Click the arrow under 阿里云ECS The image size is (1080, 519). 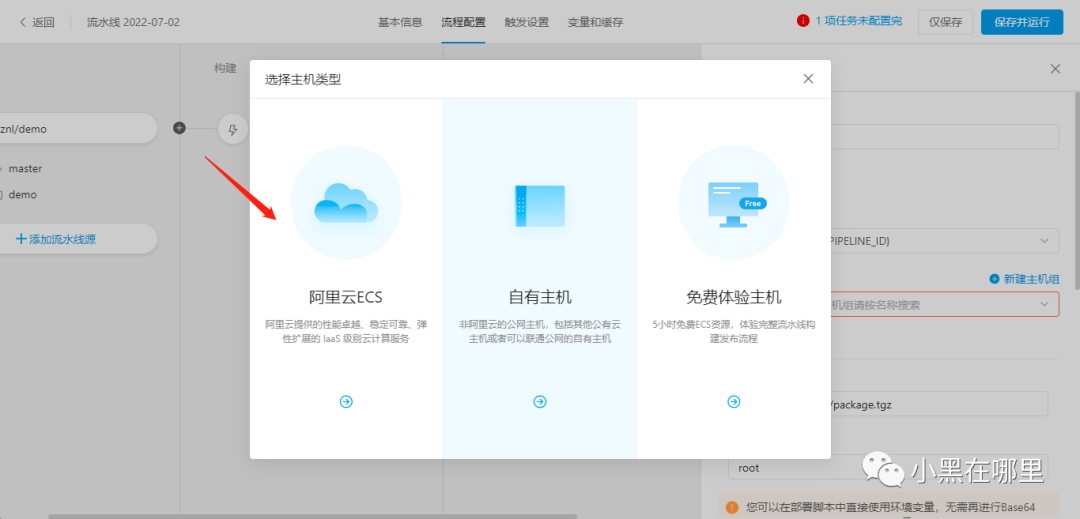(x=346, y=401)
